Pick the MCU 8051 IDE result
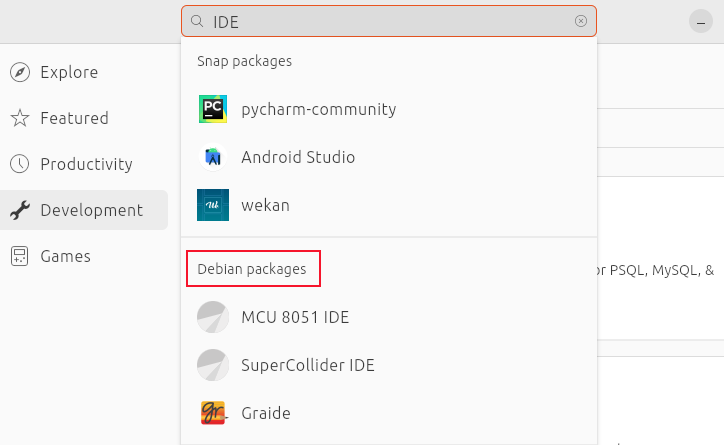The image size is (724, 445). tap(295, 317)
